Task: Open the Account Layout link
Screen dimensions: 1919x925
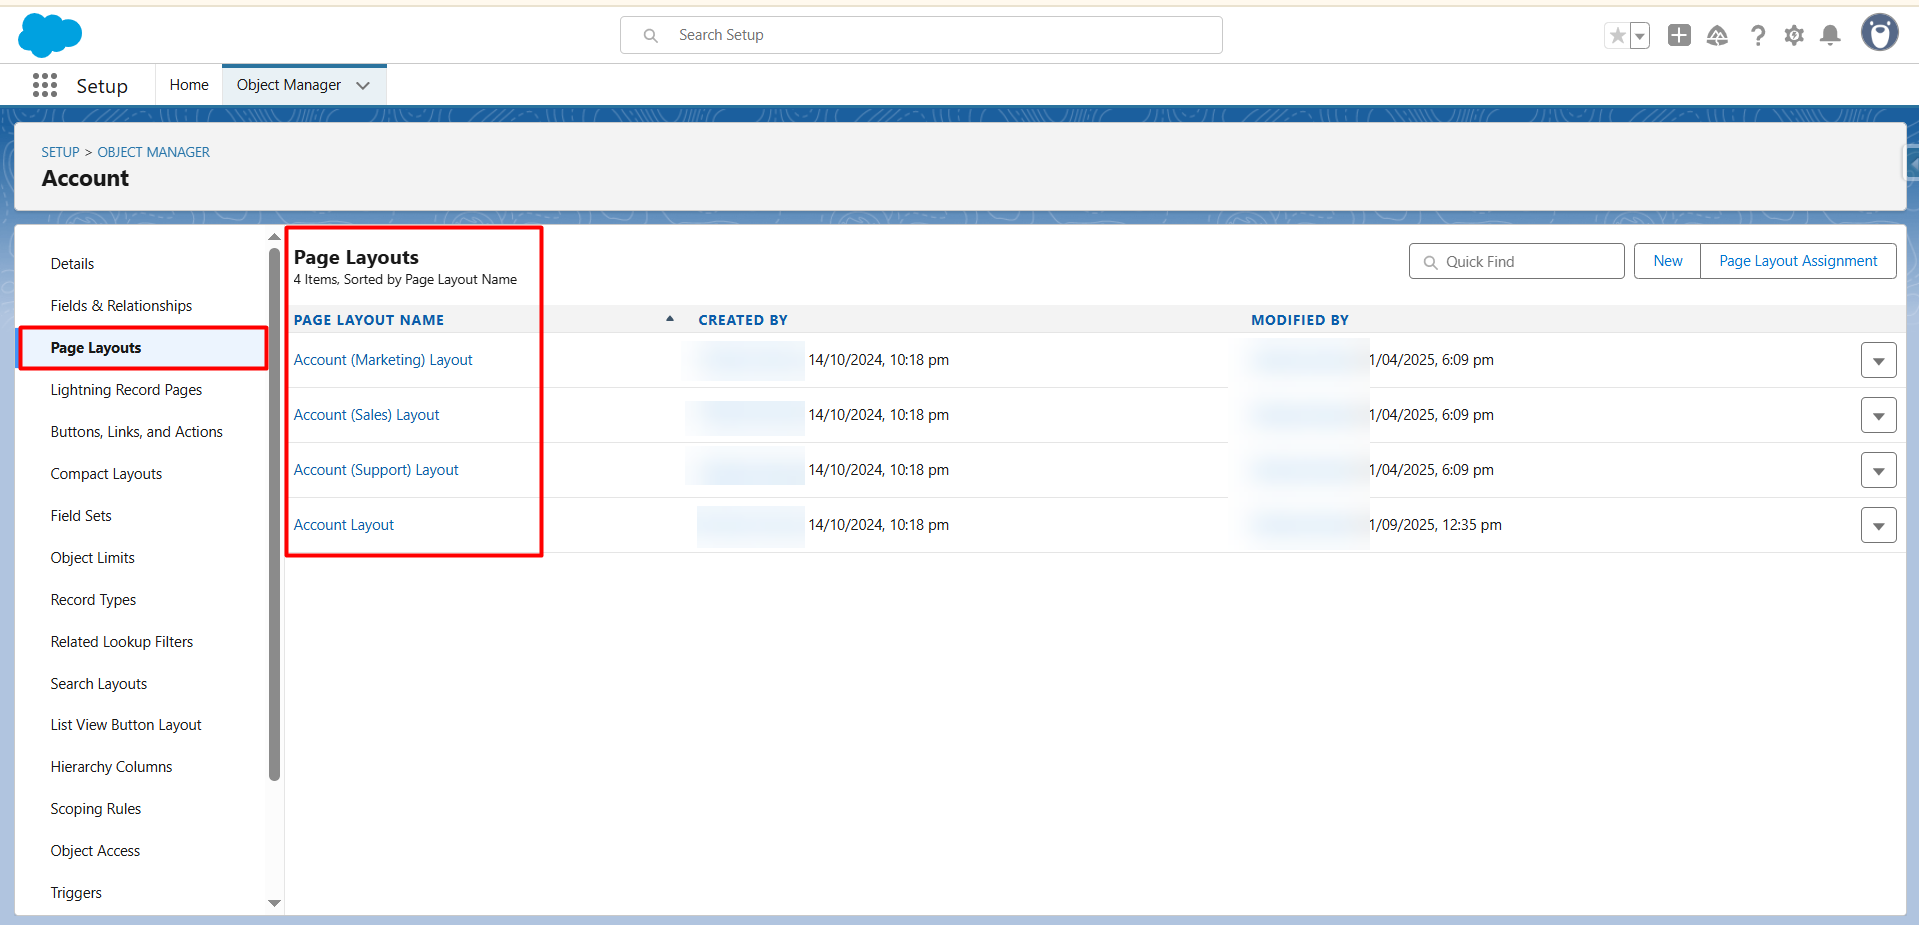Action: 344,525
